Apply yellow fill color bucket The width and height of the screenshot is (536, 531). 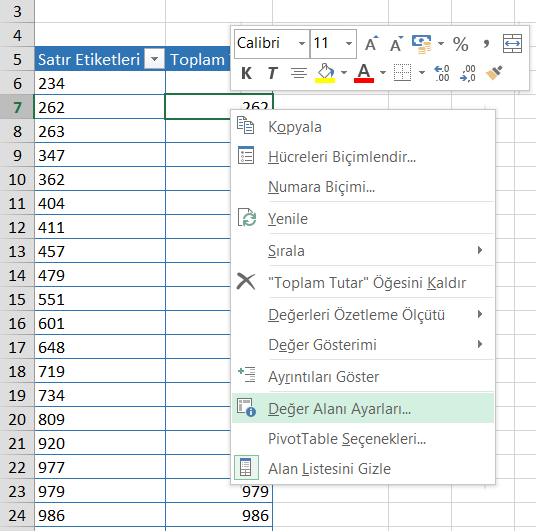pyautogui.click(x=325, y=73)
